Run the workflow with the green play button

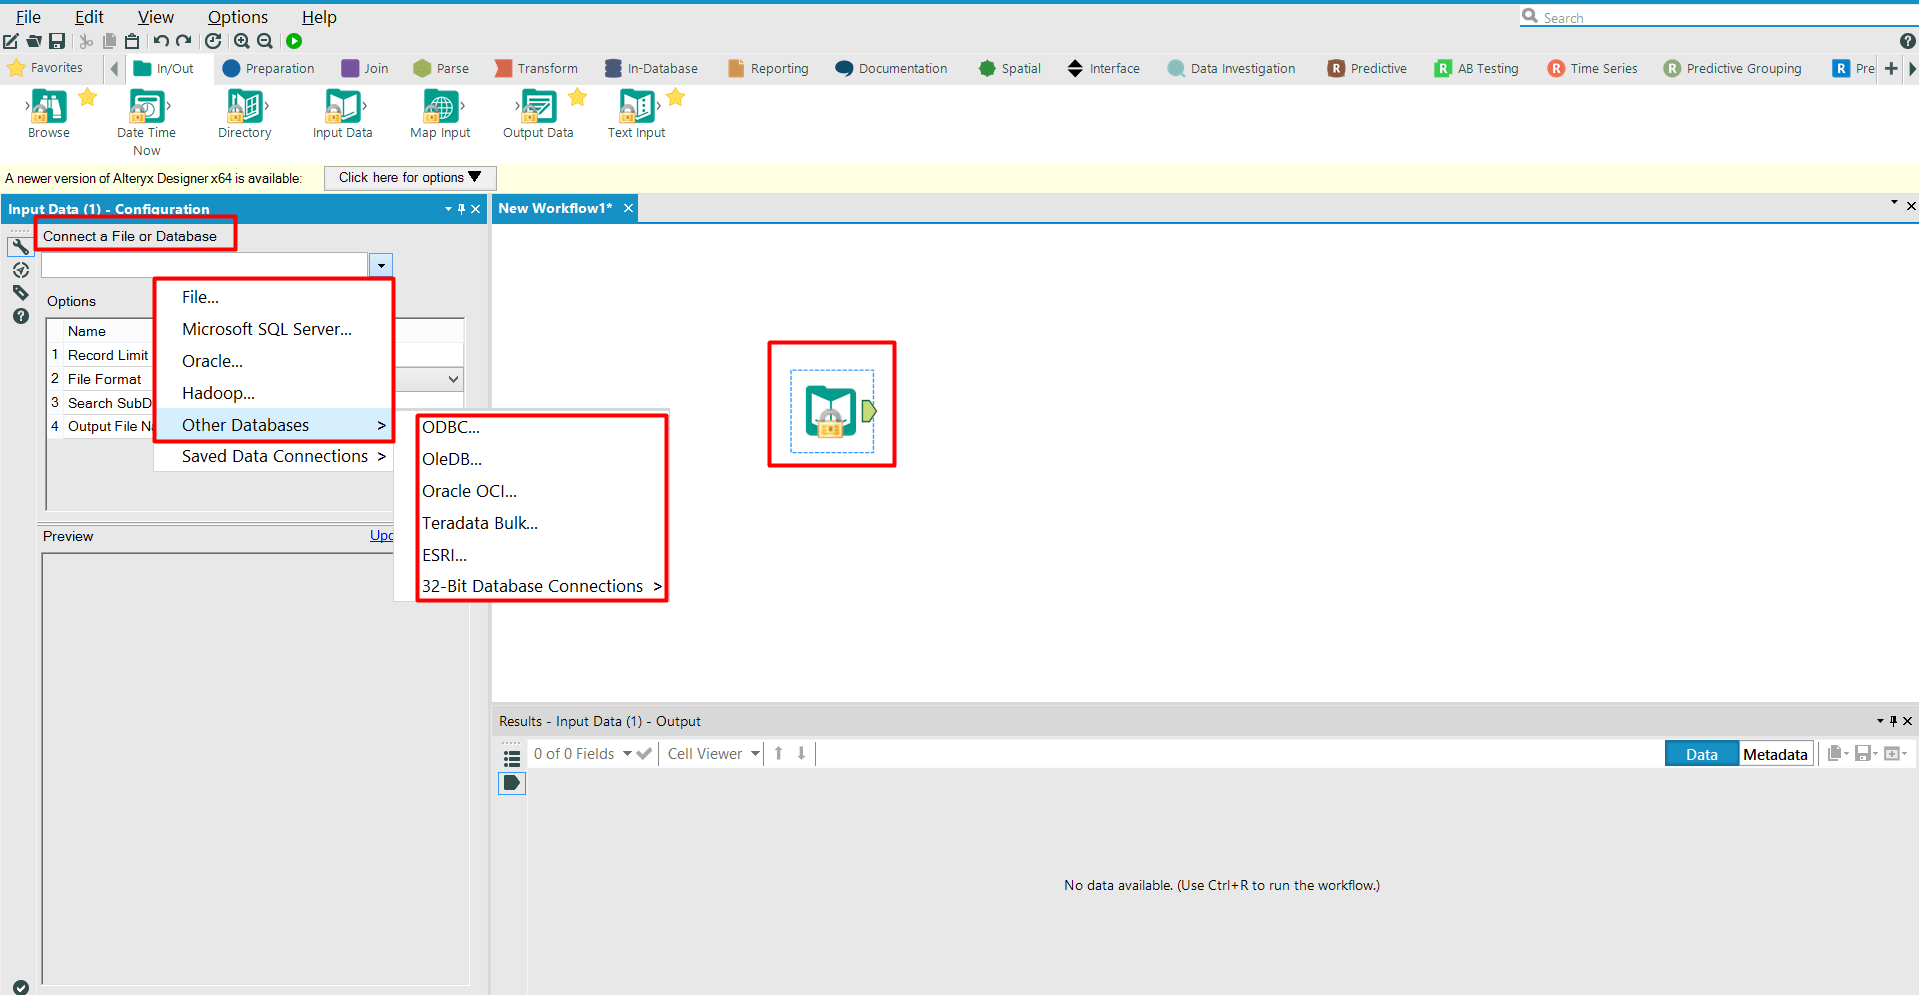(294, 41)
